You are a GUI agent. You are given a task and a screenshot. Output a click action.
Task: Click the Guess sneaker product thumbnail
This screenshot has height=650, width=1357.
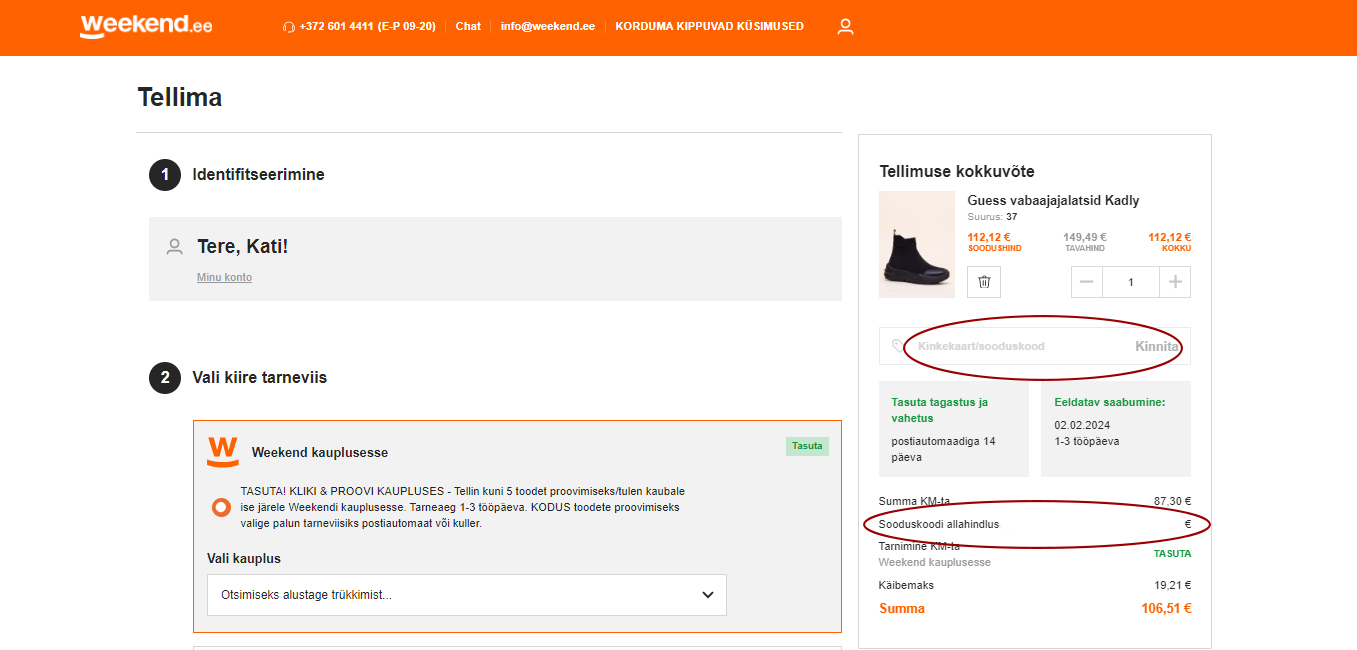click(917, 245)
